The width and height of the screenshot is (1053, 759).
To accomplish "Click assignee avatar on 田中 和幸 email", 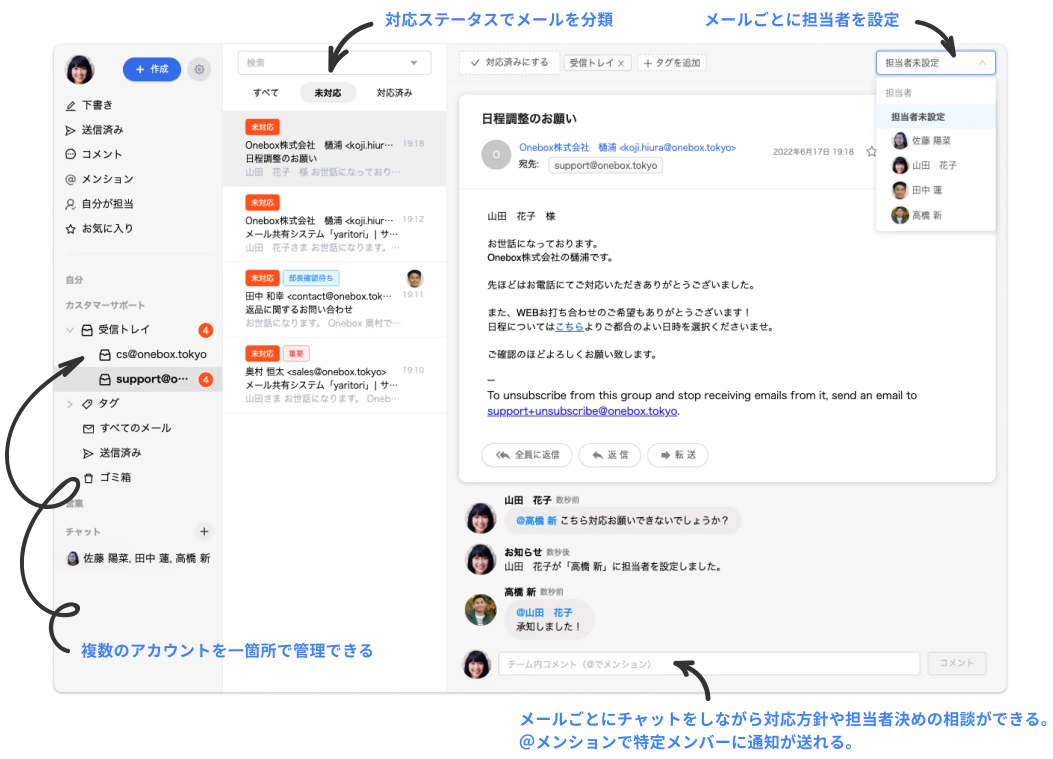I will (x=414, y=277).
